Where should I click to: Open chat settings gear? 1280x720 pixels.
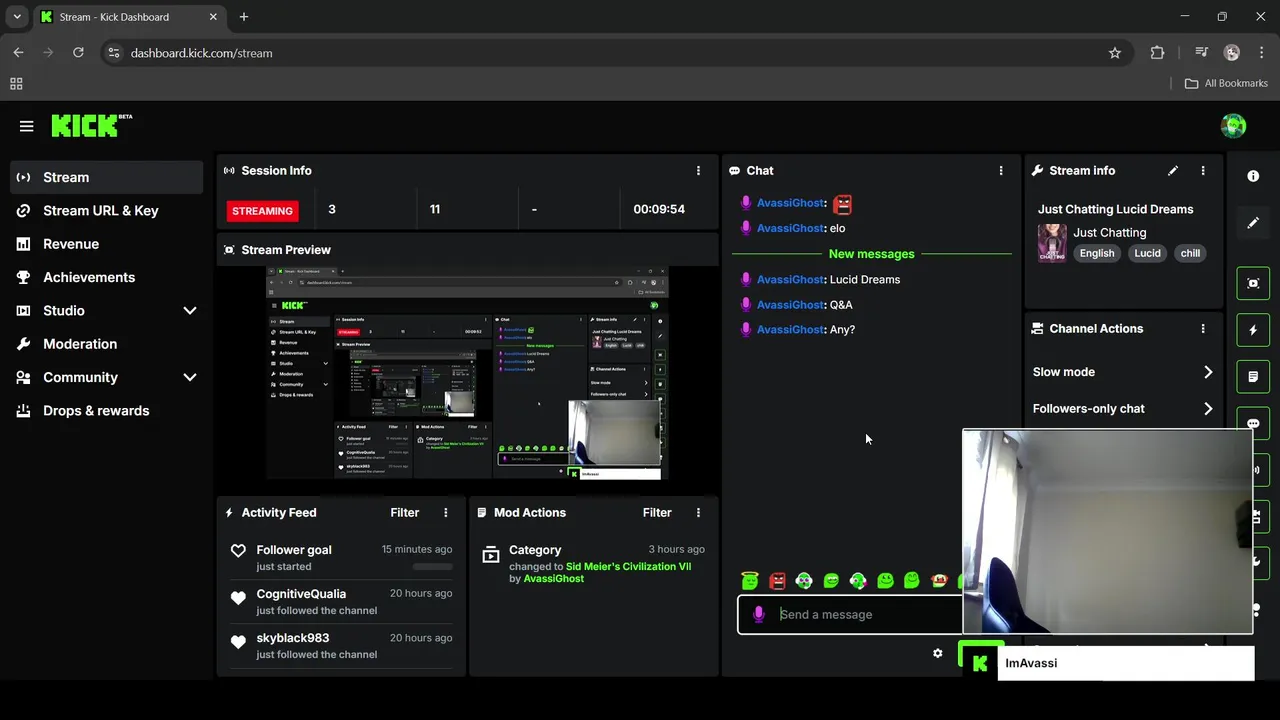click(937, 653)
